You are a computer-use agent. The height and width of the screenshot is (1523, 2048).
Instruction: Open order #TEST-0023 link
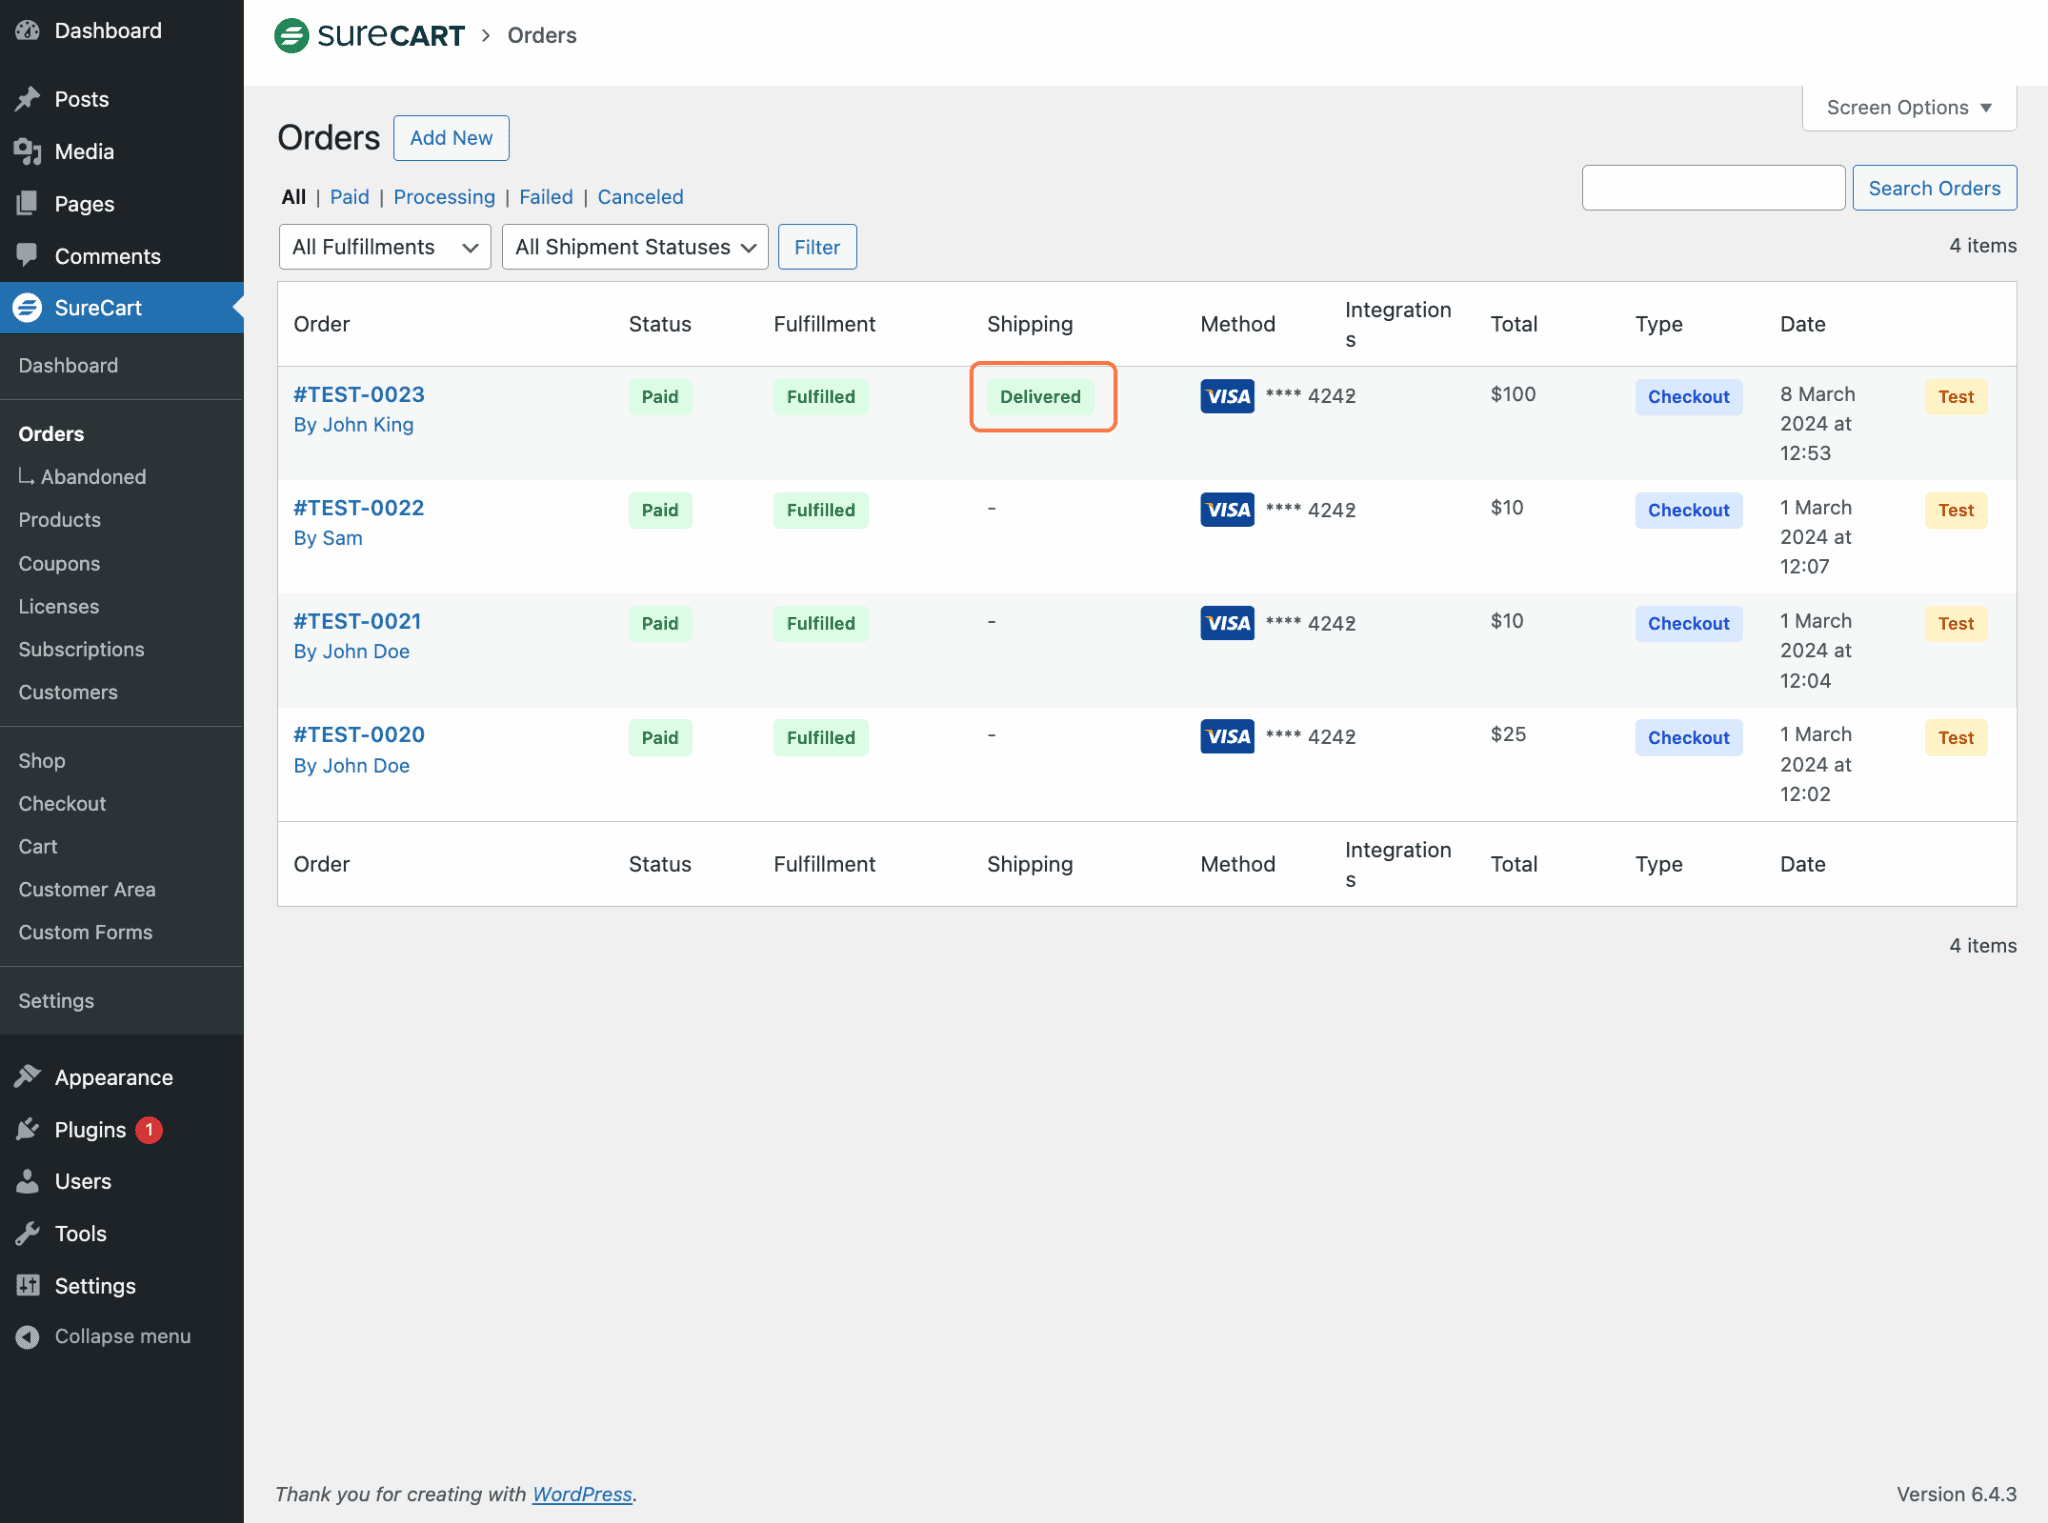click(359, 394)
